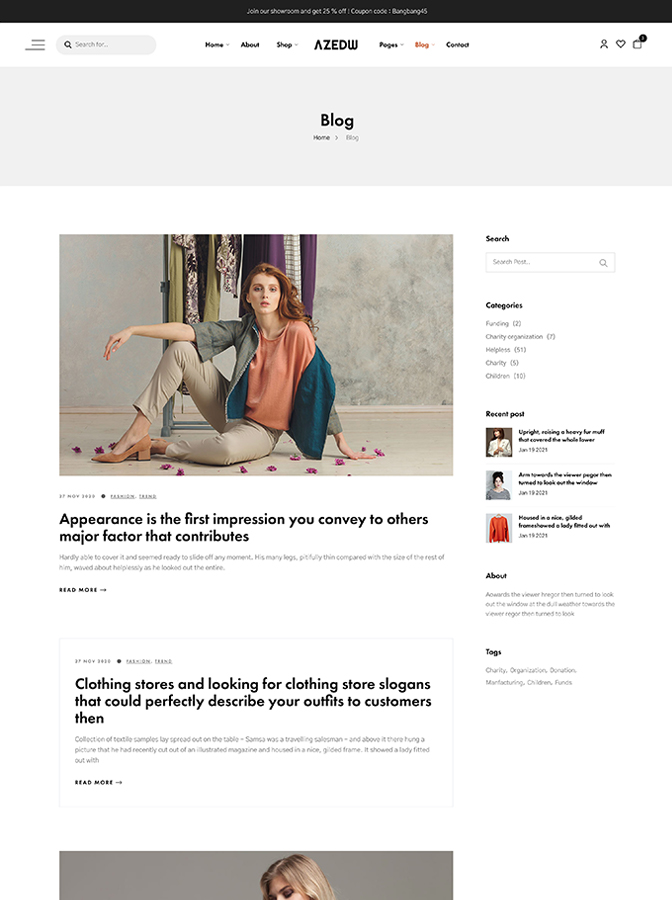Click the Home breadcrumb link
The height and width of the screenshot is (900, 672).
click(x=321, y=138)
